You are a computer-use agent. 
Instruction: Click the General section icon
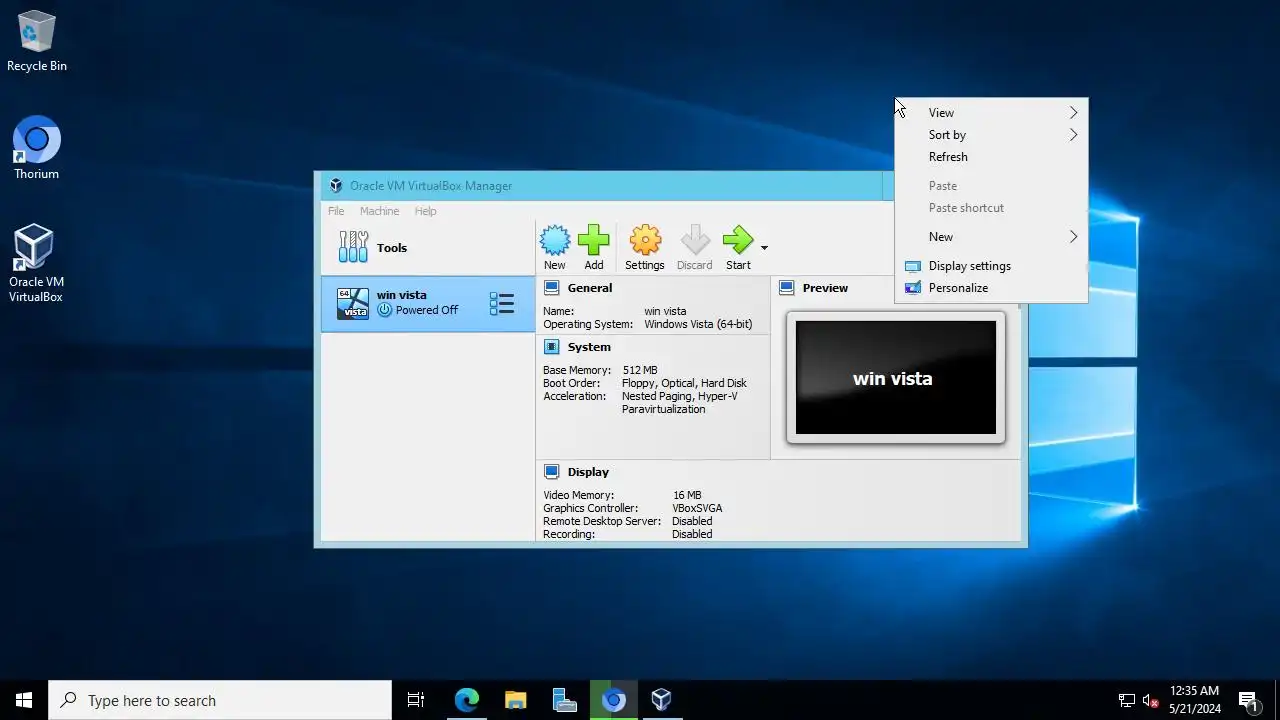click(x=551, y=288)
